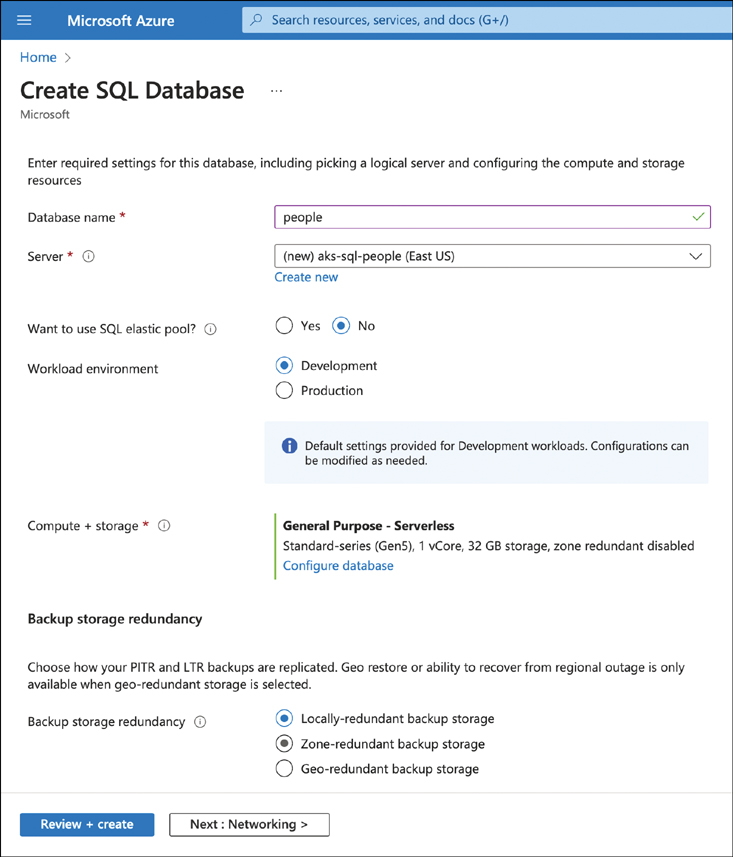Click the Create new server link
Screen dimensions: 733x857
point(306,277)
